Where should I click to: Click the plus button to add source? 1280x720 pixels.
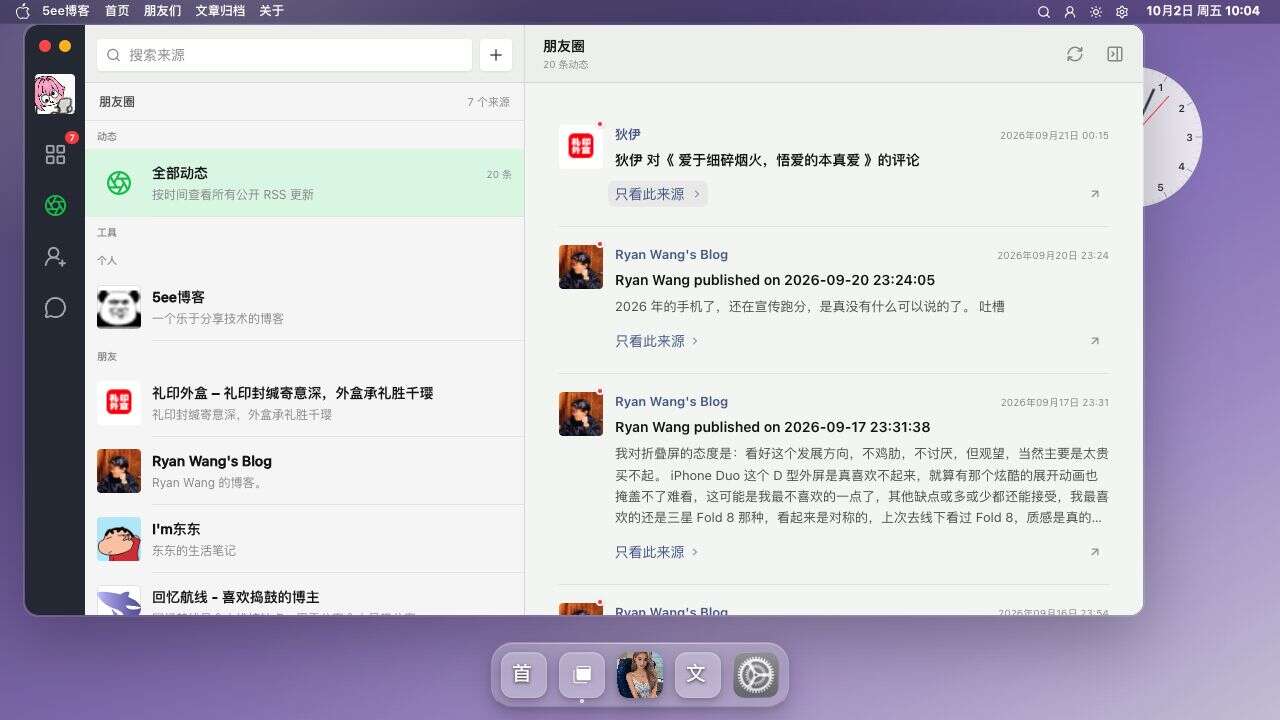(496, 55)
